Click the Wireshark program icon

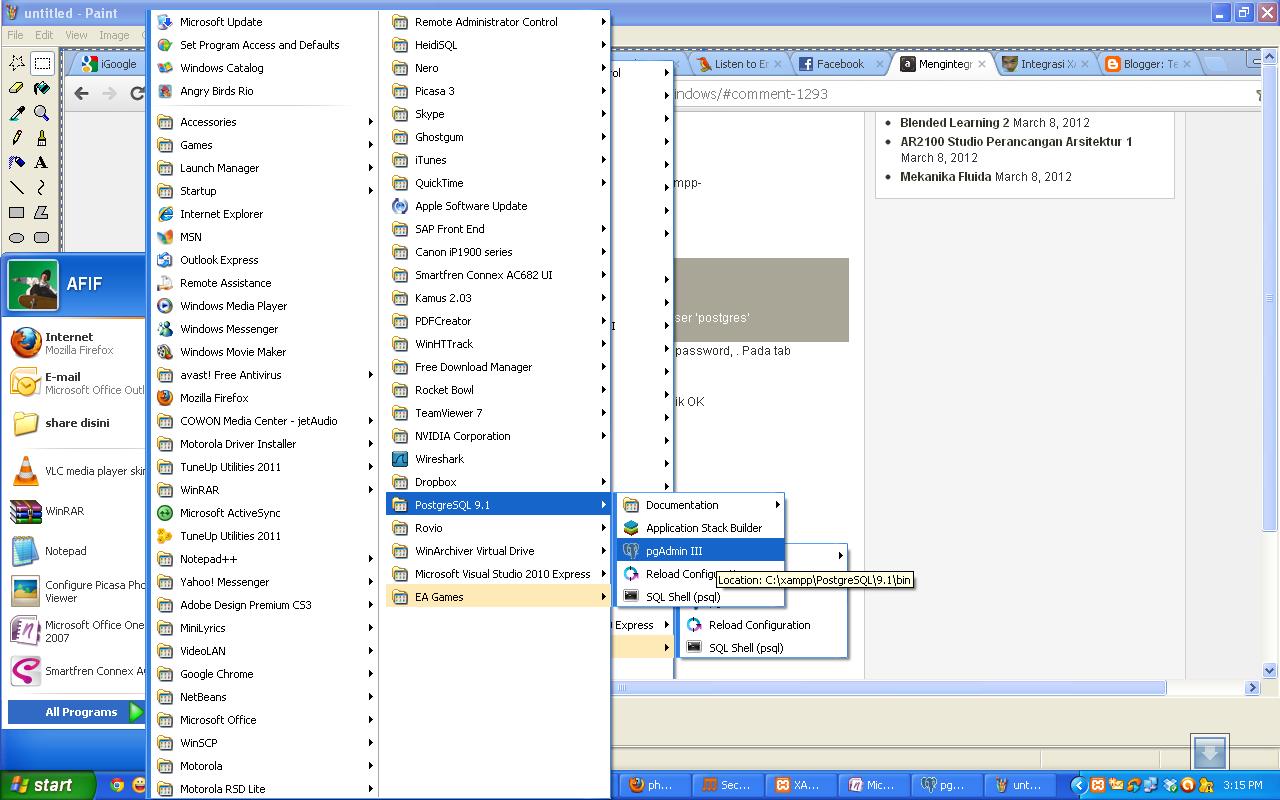(400, 459)
